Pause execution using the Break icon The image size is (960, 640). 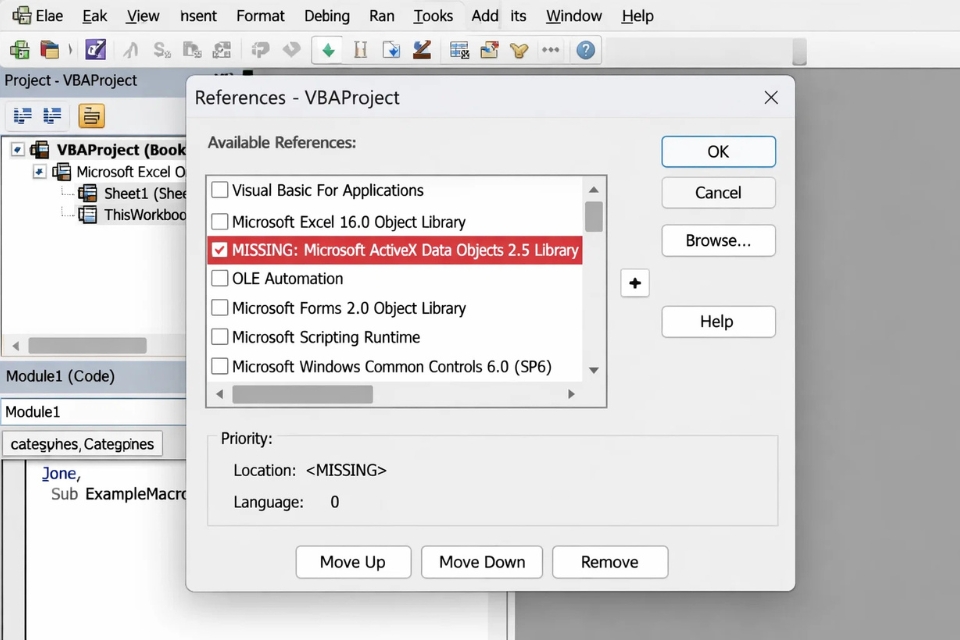click(359, 49)
